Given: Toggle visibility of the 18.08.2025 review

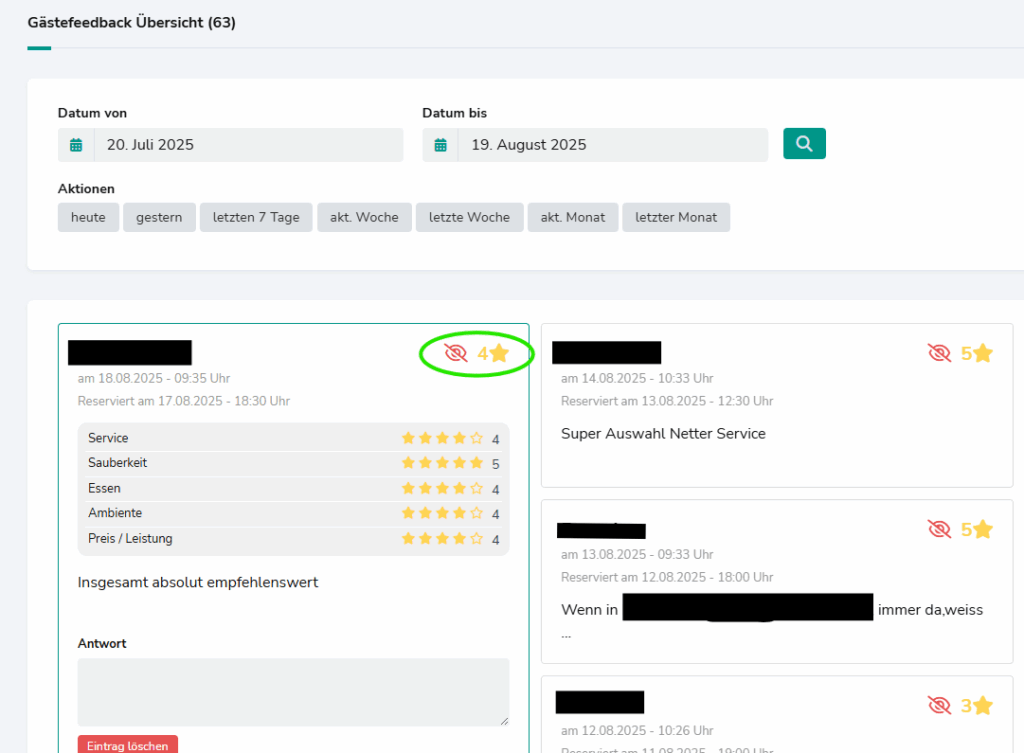Looking at the screenshot, I should point(456,353).
